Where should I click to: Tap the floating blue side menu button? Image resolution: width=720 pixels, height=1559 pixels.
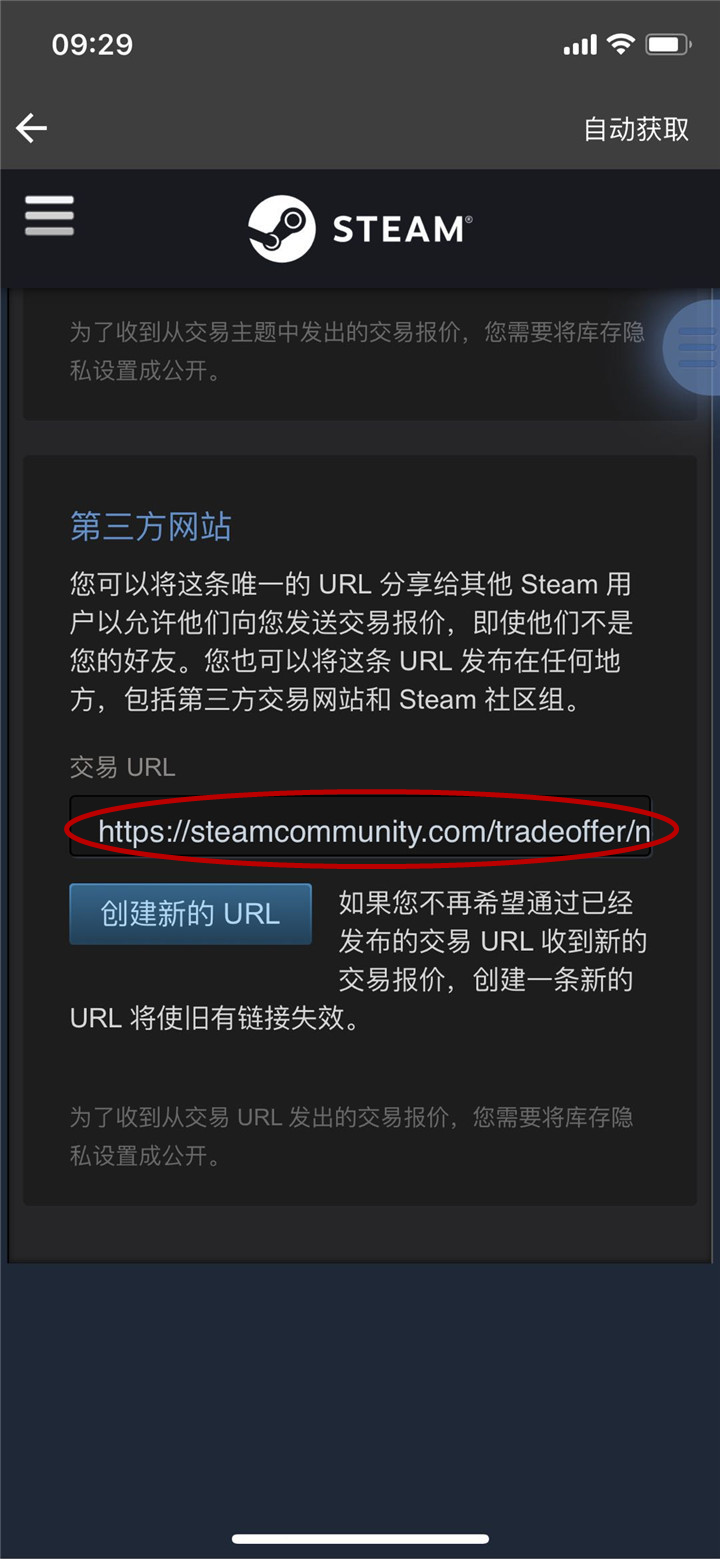(693, 346)
